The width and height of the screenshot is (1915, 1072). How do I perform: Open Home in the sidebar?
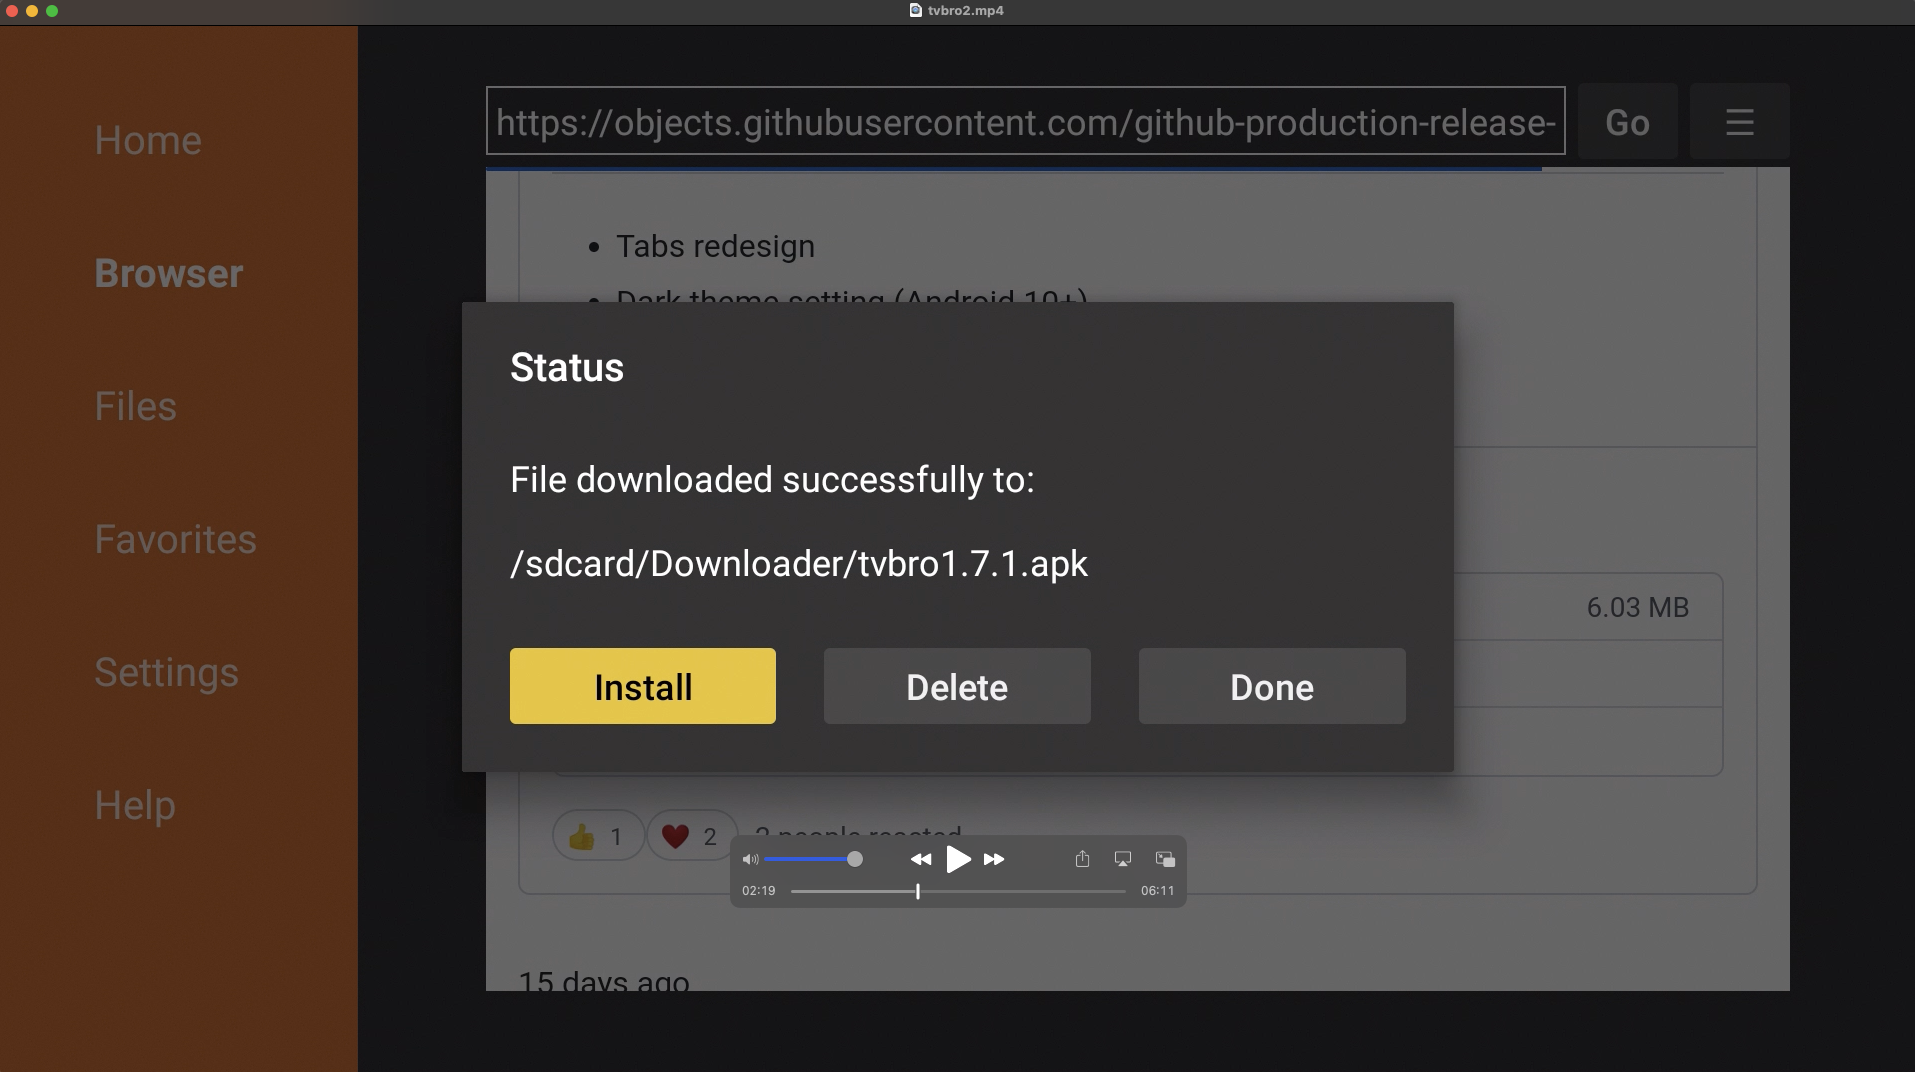[x=148, y=140]
